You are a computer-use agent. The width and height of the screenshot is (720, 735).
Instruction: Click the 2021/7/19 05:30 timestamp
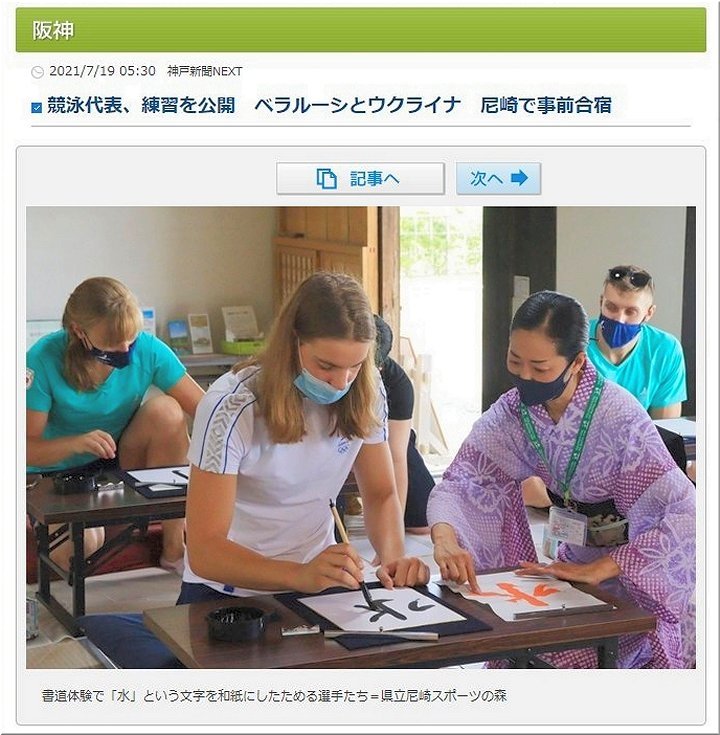(102, 71)
